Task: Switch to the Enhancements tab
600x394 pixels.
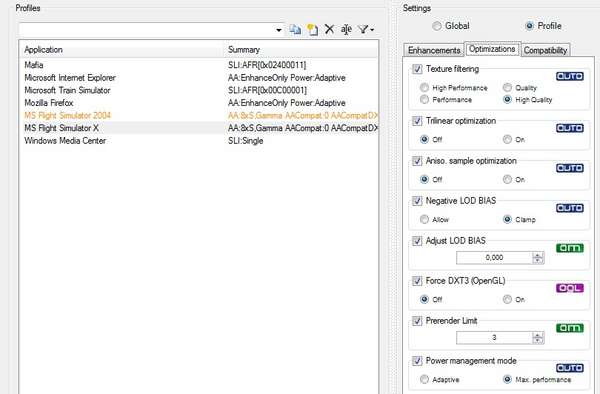Action: [x=434, y=50]
